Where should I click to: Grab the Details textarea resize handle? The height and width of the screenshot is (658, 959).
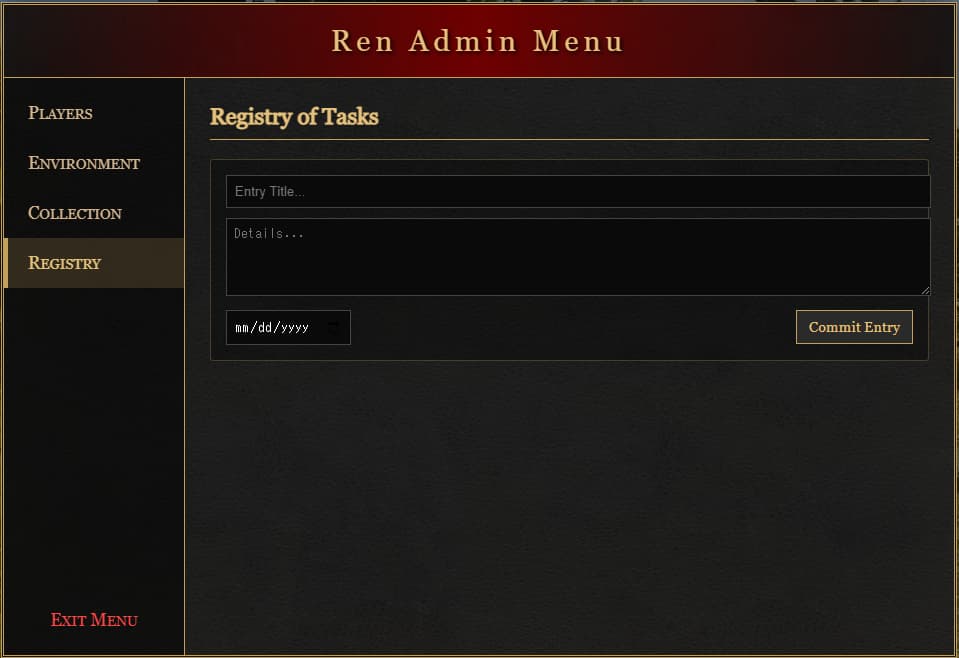(925, 290)
